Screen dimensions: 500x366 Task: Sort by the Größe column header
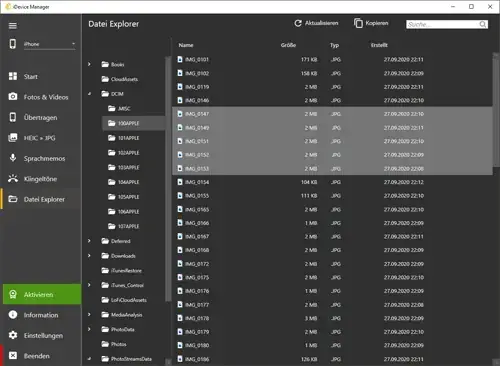[x=288, y=45]
